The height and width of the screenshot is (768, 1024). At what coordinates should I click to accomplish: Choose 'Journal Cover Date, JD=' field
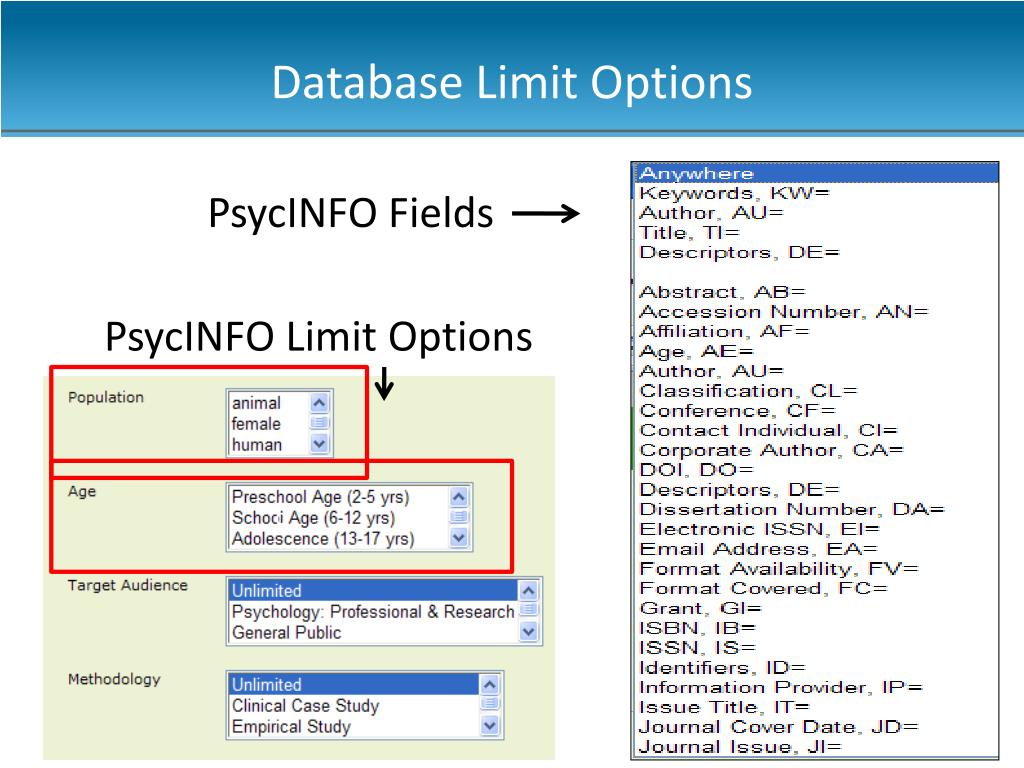pos(779,727)
